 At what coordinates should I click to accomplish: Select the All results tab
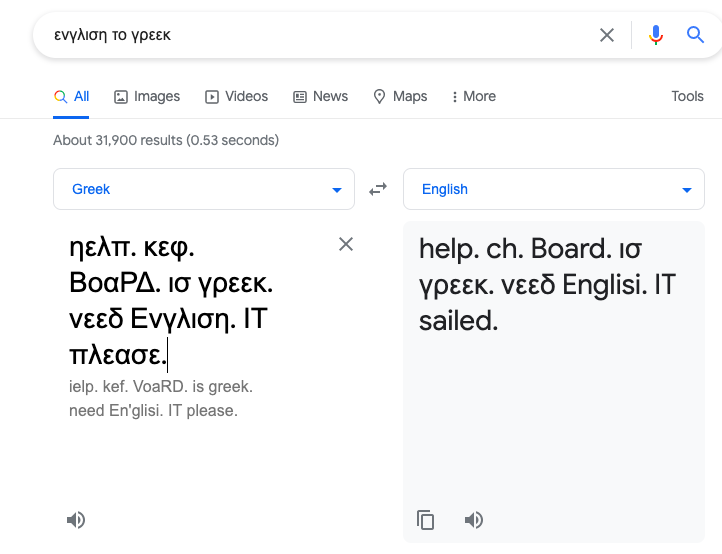tap(71, 96)
